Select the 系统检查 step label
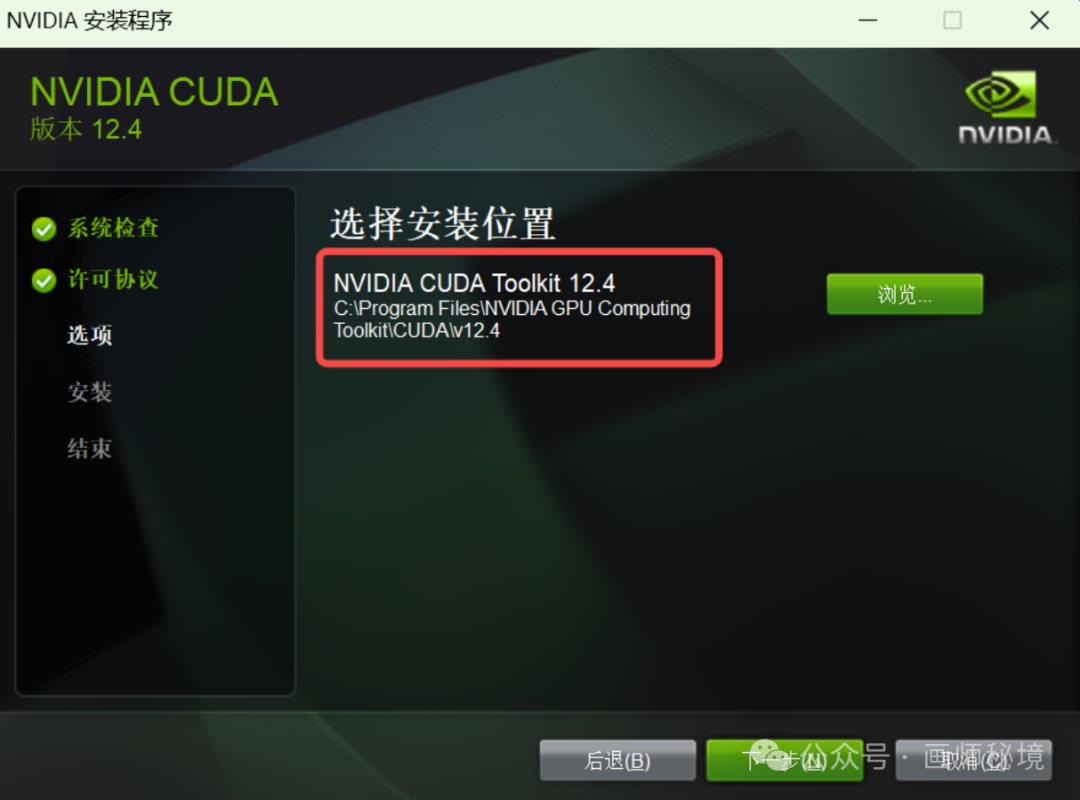 click(x=114, y=228)
